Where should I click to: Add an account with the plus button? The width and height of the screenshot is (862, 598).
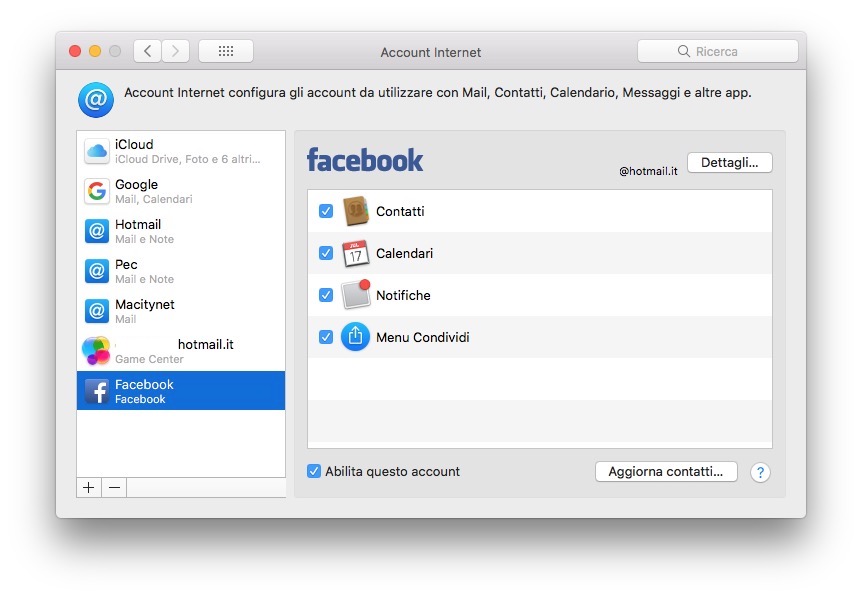tap(89, 488)
